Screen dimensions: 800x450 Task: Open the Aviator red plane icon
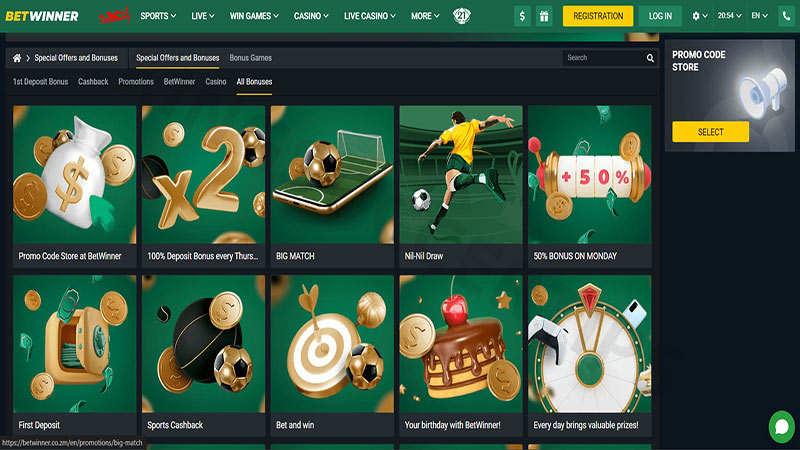coord(114,16)
